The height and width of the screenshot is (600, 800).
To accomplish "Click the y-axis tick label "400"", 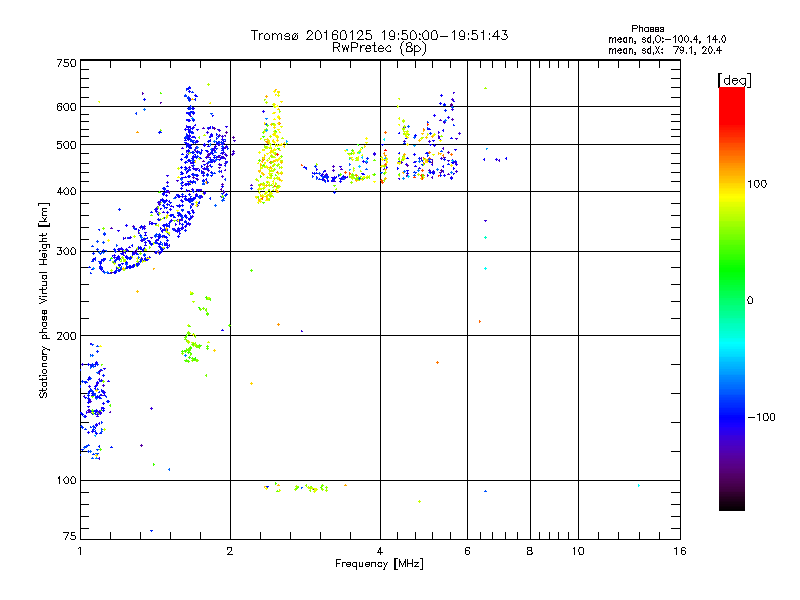I will tap(66, 191).
